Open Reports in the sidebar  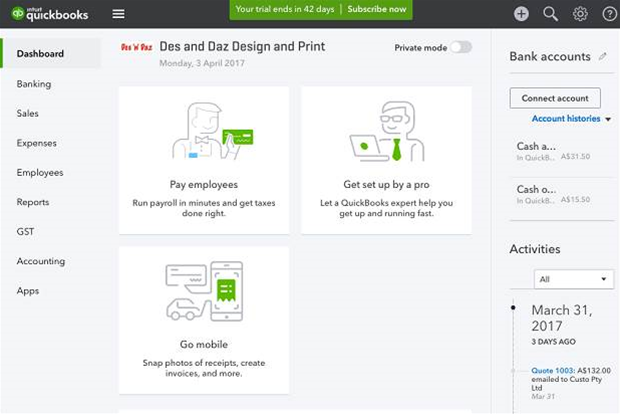click(33, 202)
